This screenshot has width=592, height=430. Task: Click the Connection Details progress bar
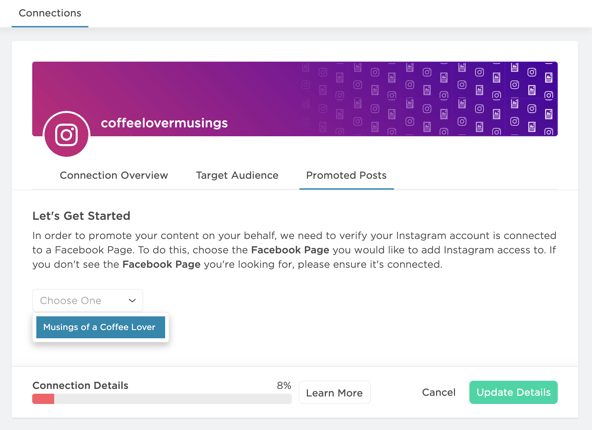162,399
